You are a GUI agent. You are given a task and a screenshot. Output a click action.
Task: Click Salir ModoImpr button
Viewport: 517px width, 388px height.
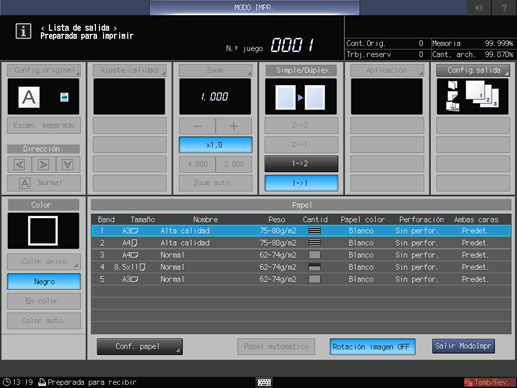click(x=463, y=346)
